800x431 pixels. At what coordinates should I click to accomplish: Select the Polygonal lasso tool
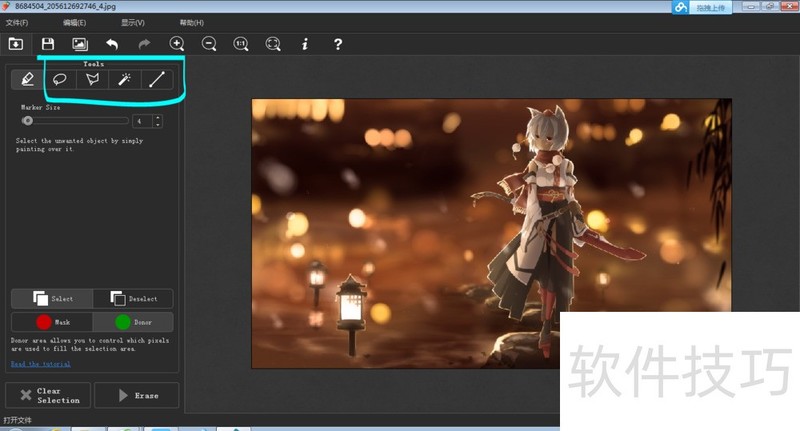(x=92, y=80)
